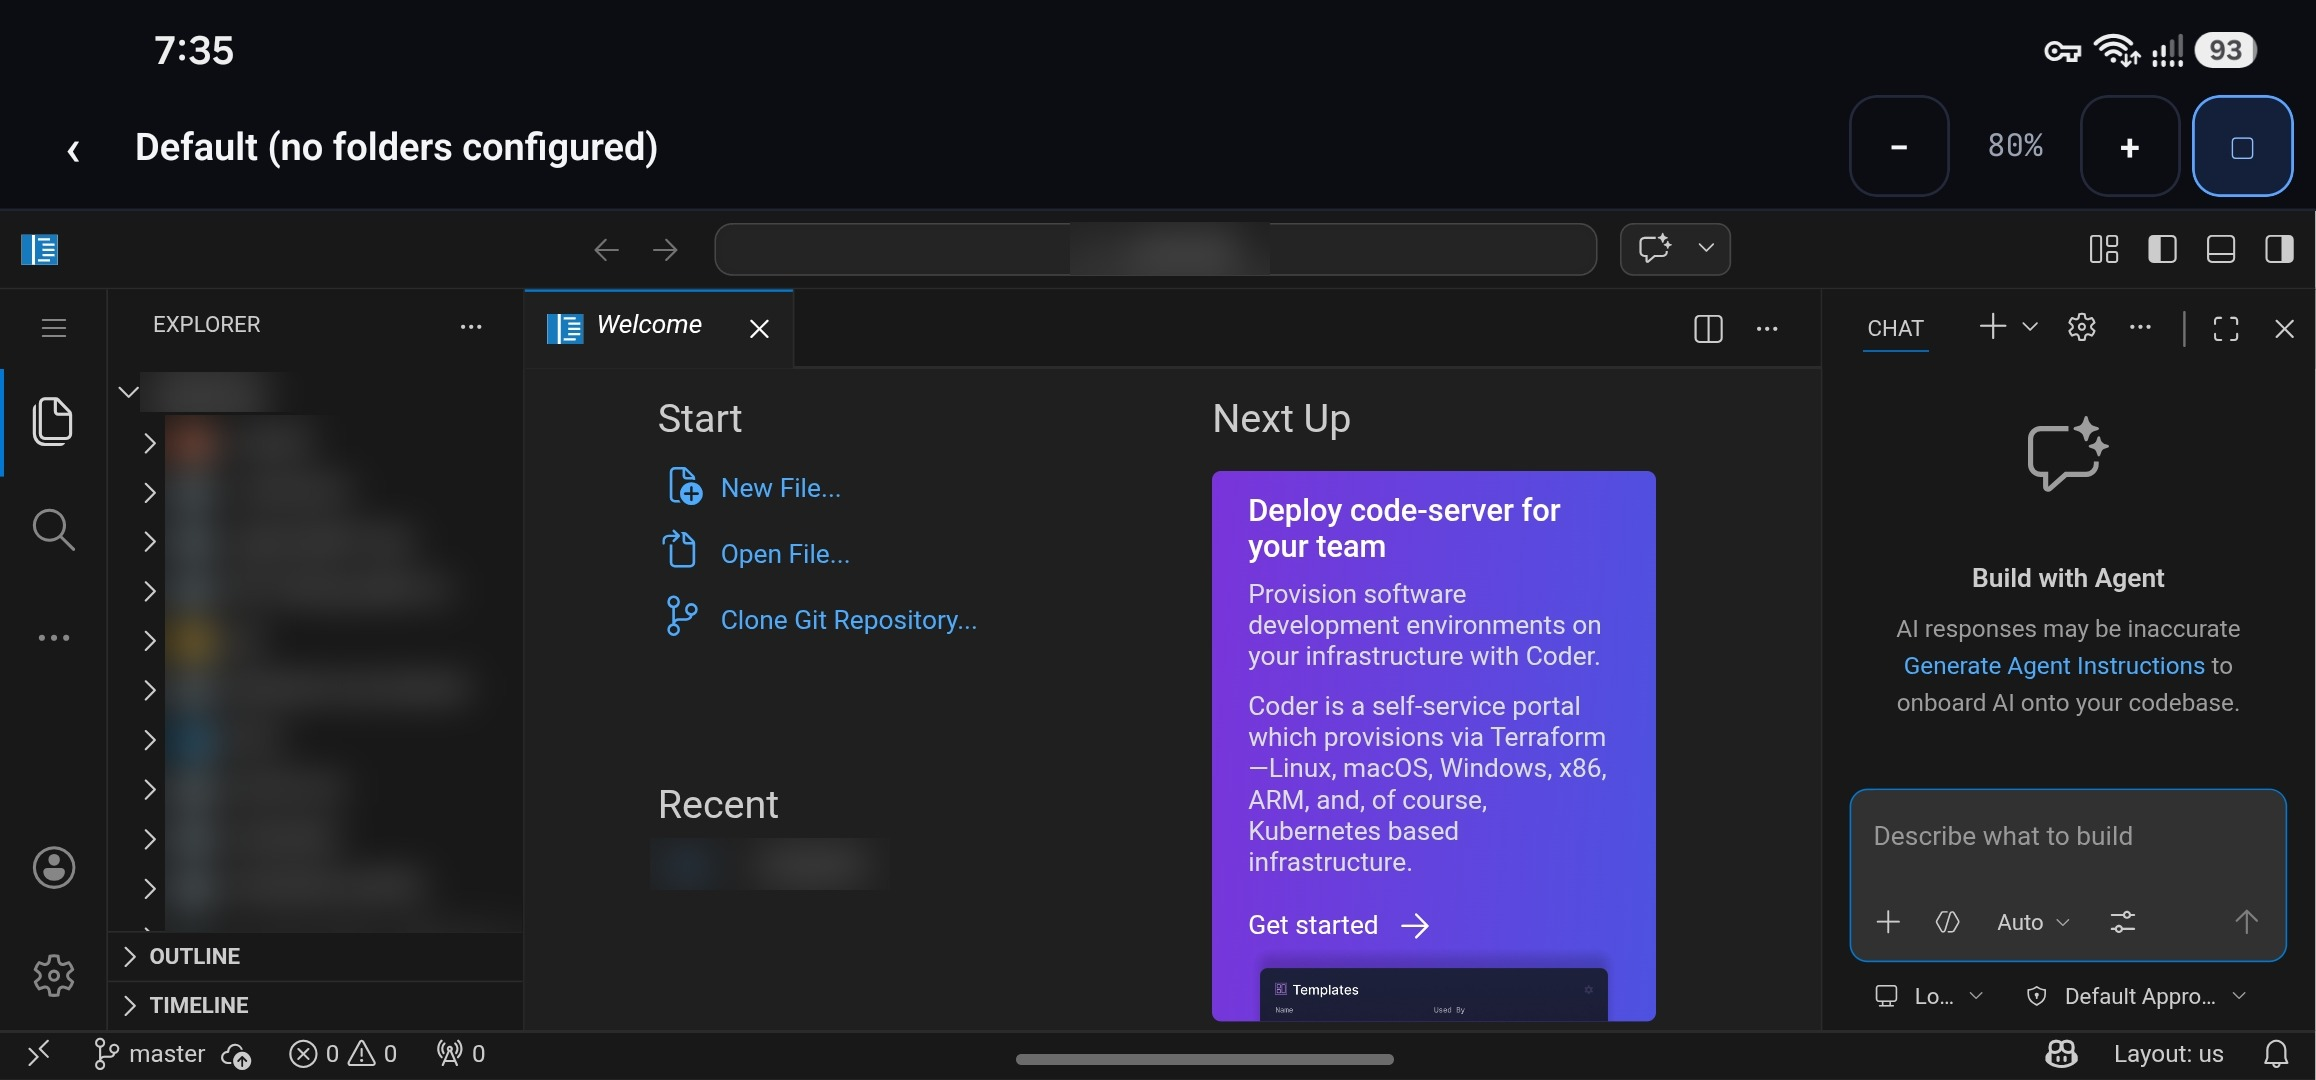Viewport: 2316px width, 1080px height.
Task: Click the New File... link
Action: 780,488
